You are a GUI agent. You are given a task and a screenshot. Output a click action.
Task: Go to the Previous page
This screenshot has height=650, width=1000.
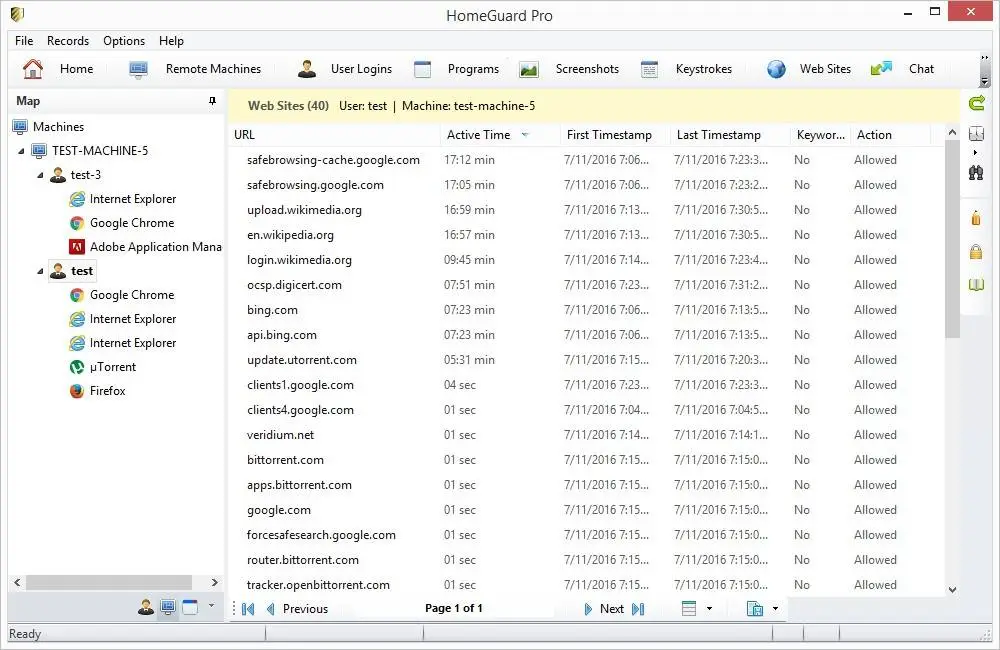297,609
